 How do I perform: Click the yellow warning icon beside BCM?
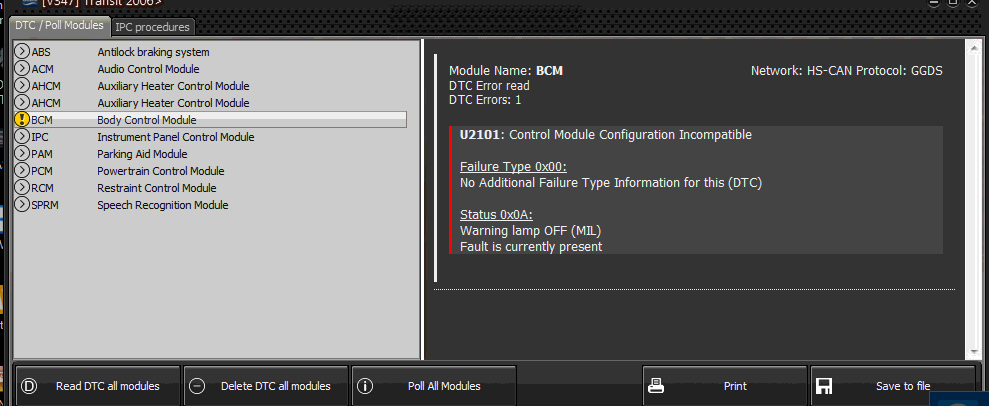(22, 120)
